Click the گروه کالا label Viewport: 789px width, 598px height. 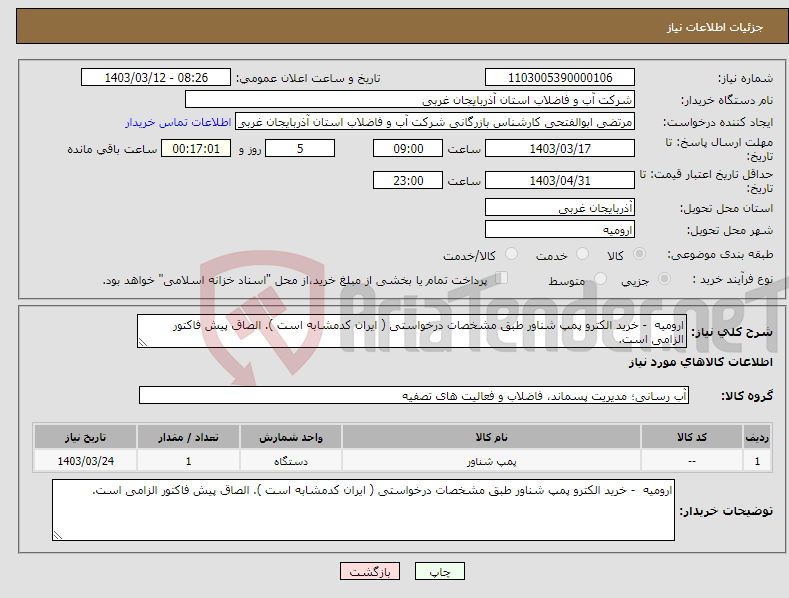click(747, 396)
